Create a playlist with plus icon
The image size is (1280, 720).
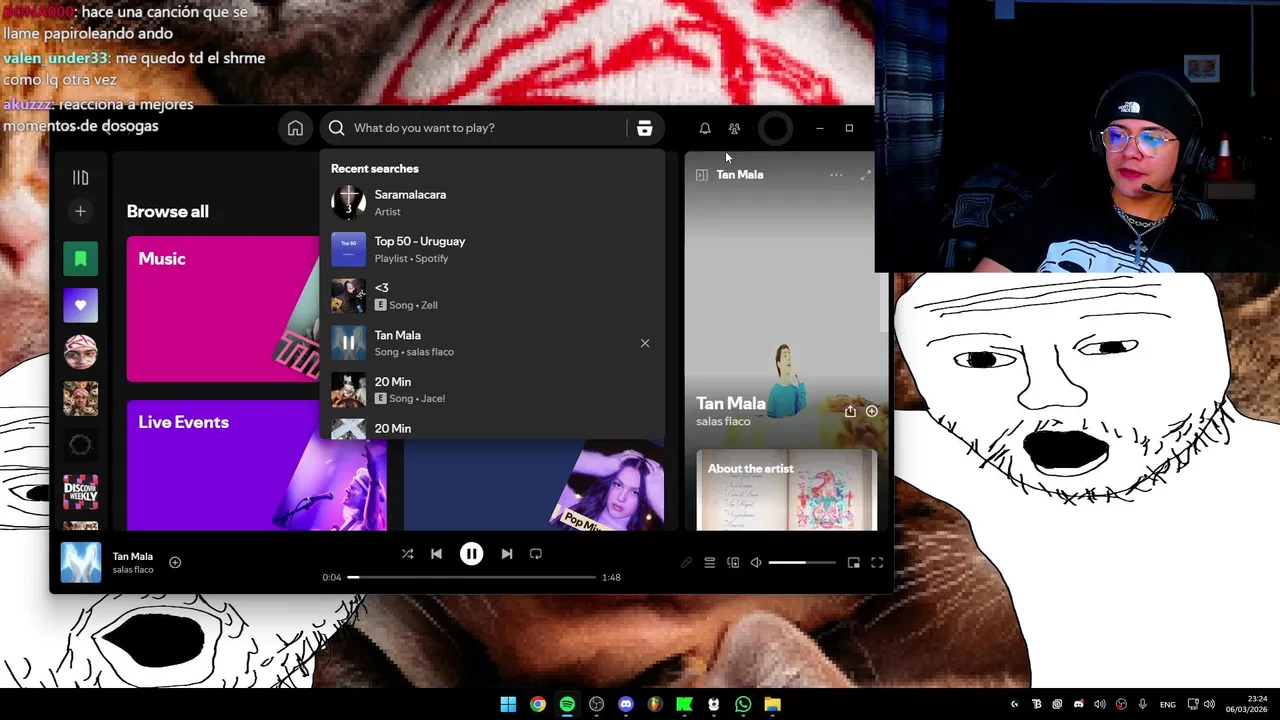(x=81, y=211)
